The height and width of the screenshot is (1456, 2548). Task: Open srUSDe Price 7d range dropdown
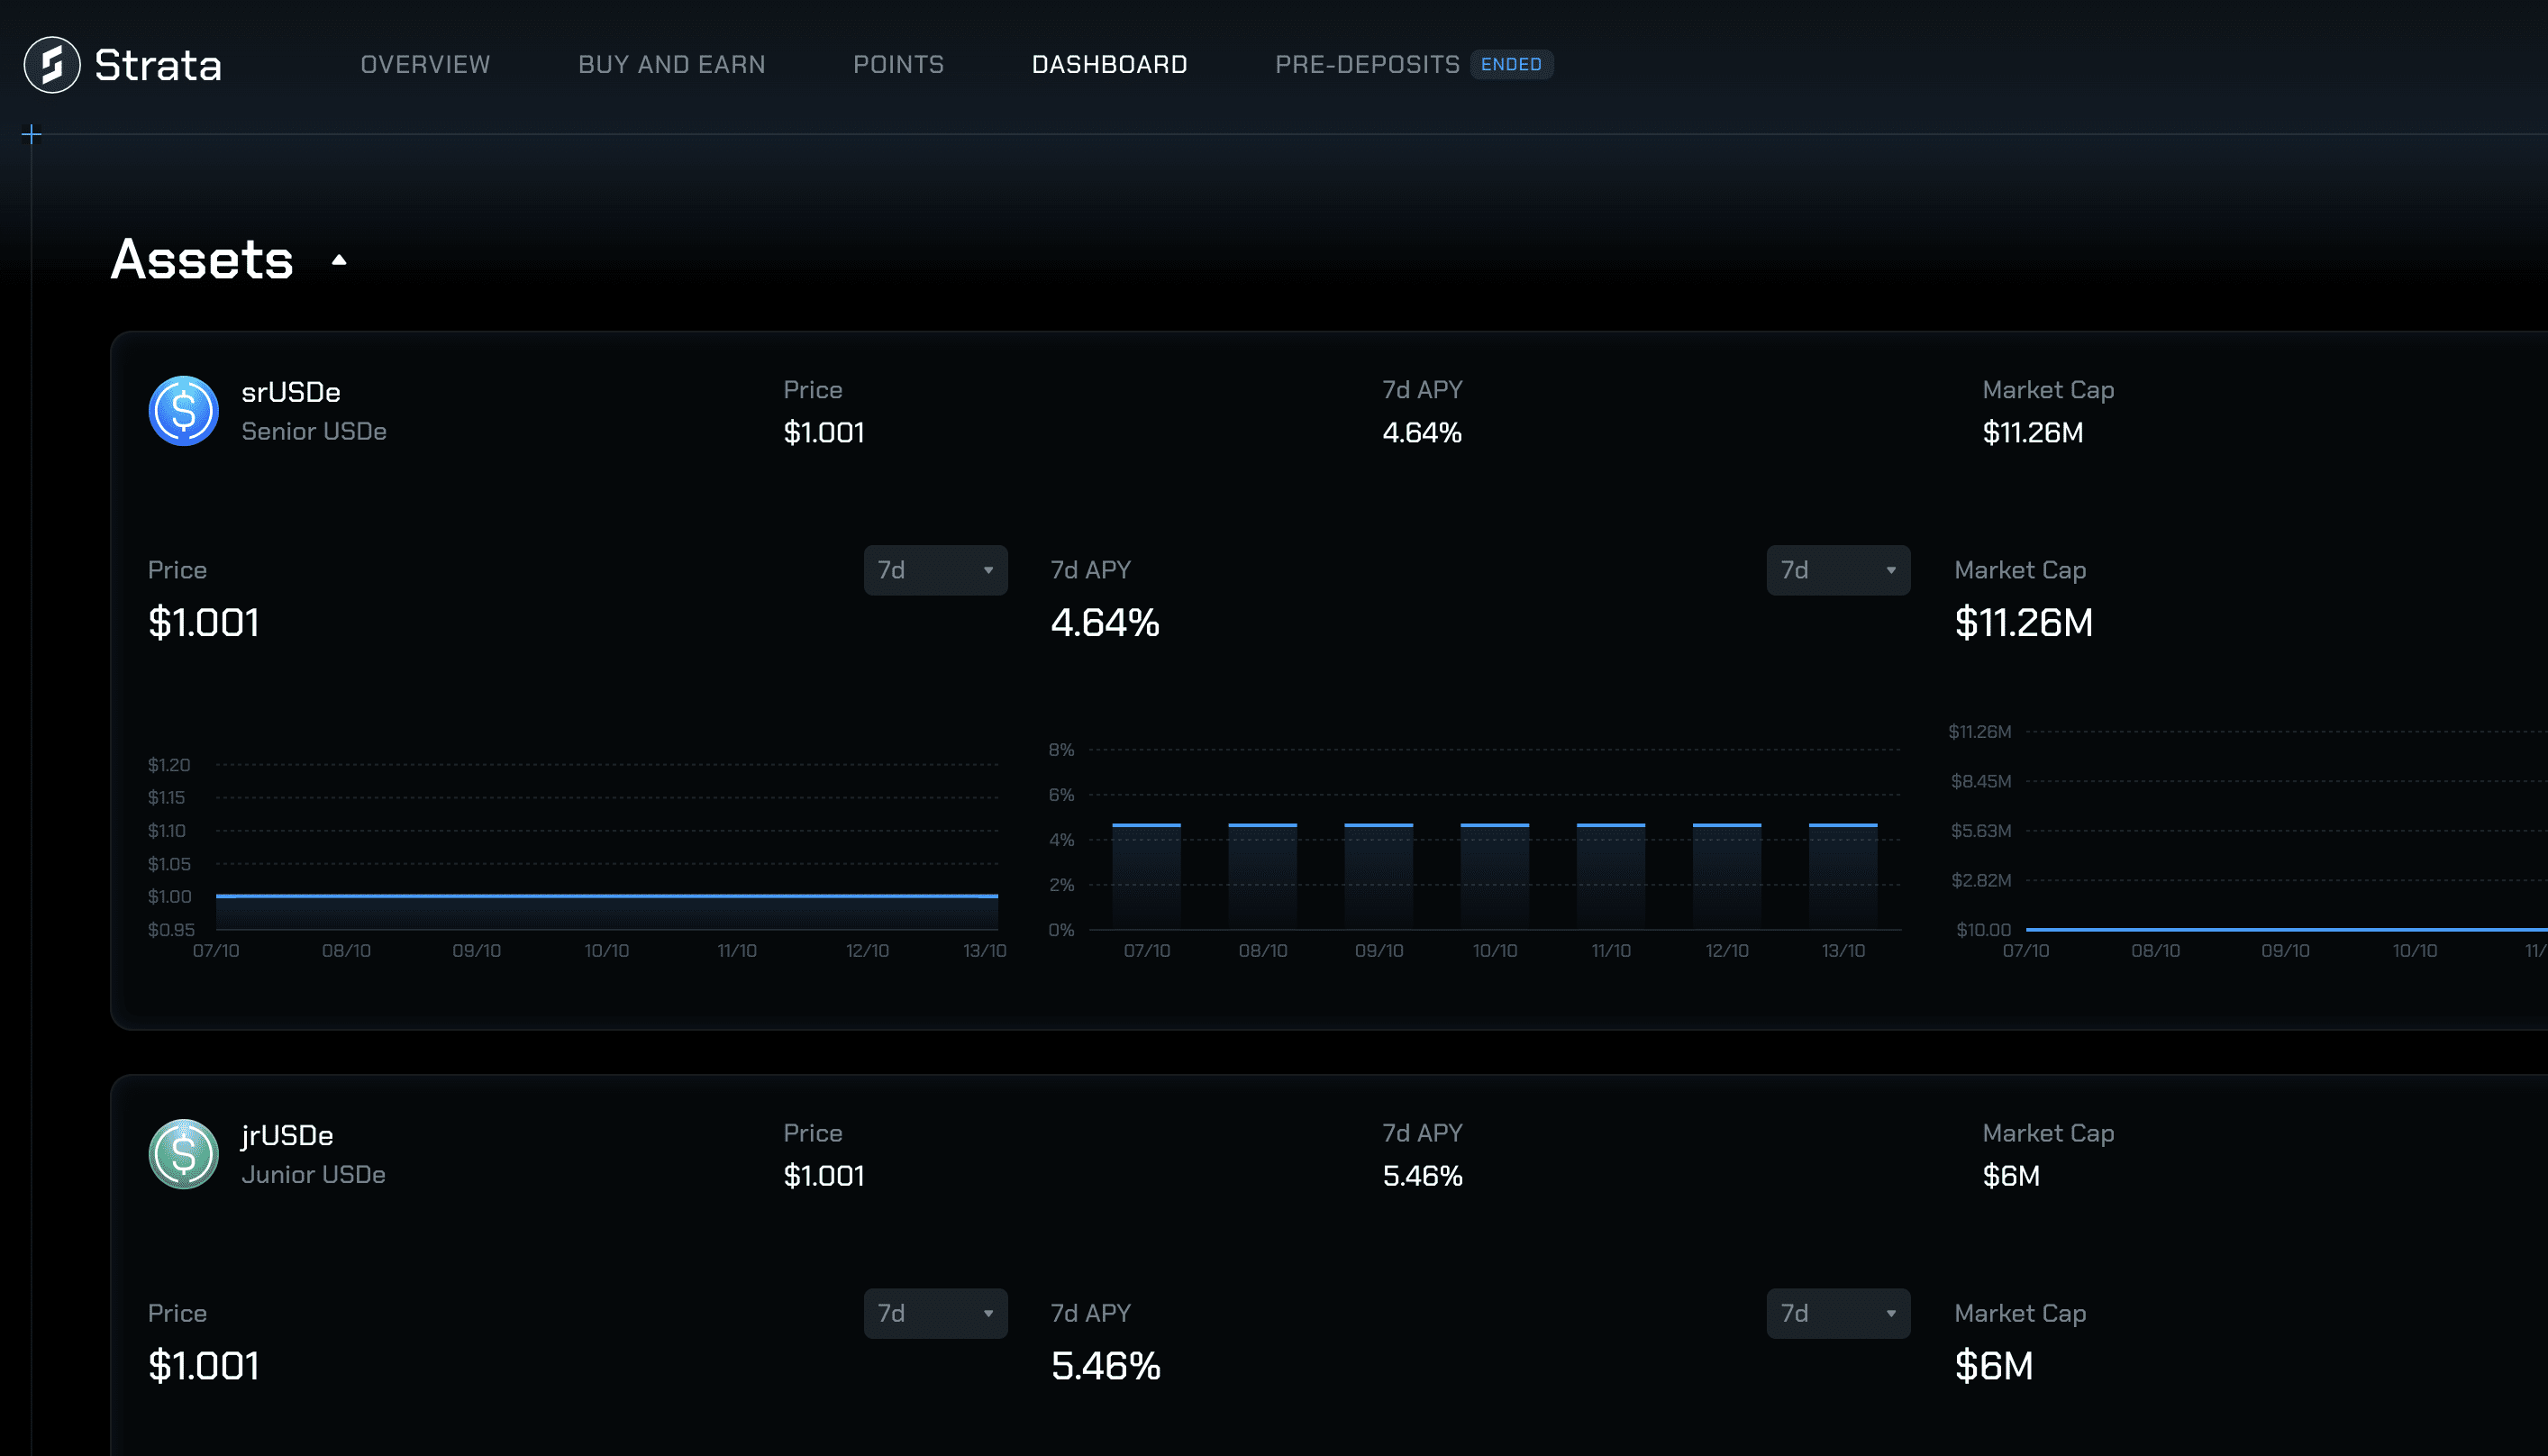935,570
